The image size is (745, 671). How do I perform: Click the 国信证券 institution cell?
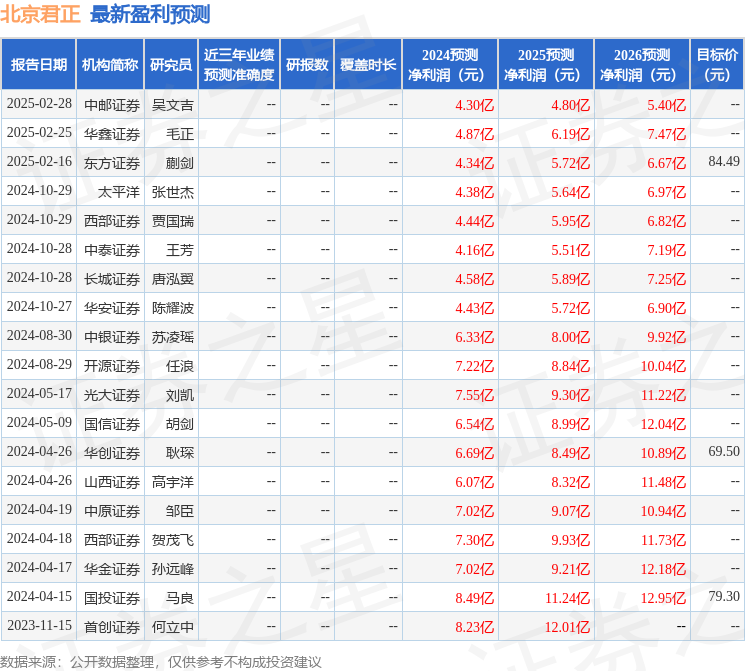[x=112, y=424]
